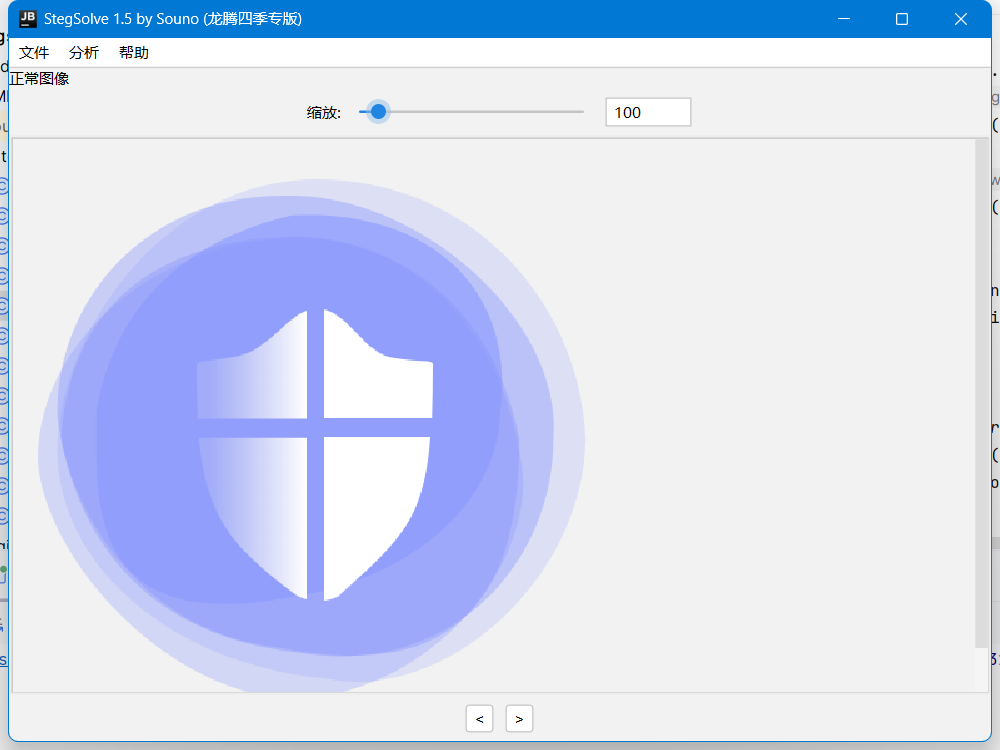Image resolution: width=1000 pixels, height=750 pixels.
Task: Click the 缩放 label beside the slider
Action: coord(323,113)
